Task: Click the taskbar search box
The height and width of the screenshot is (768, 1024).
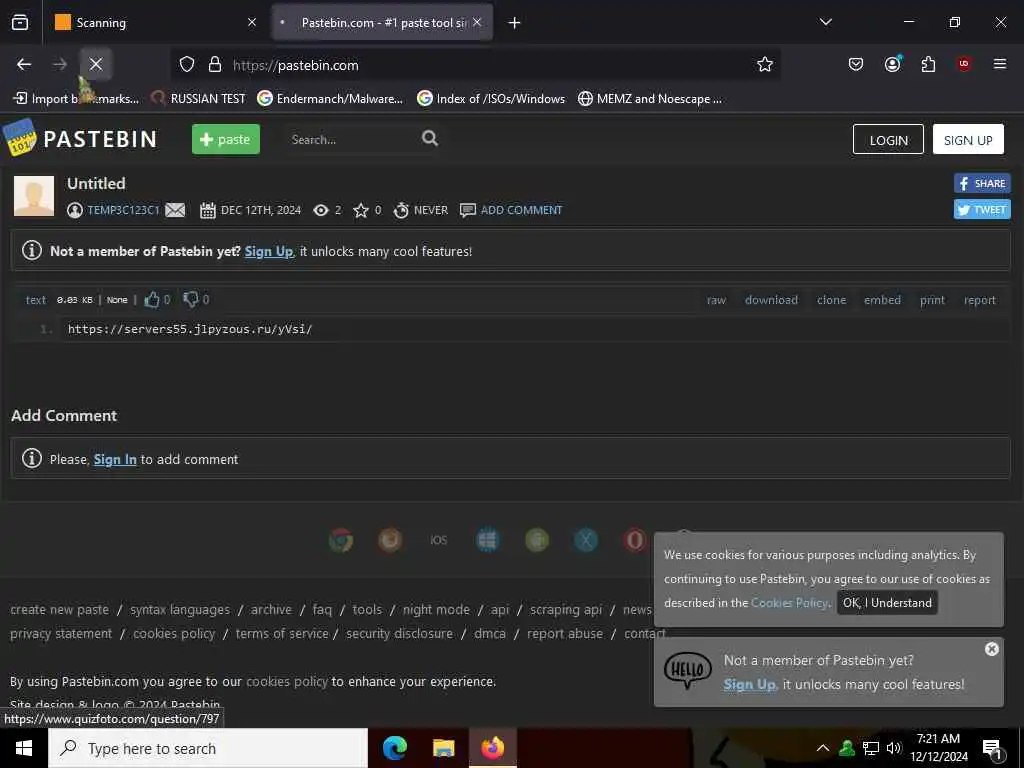Action: (208, 748)
